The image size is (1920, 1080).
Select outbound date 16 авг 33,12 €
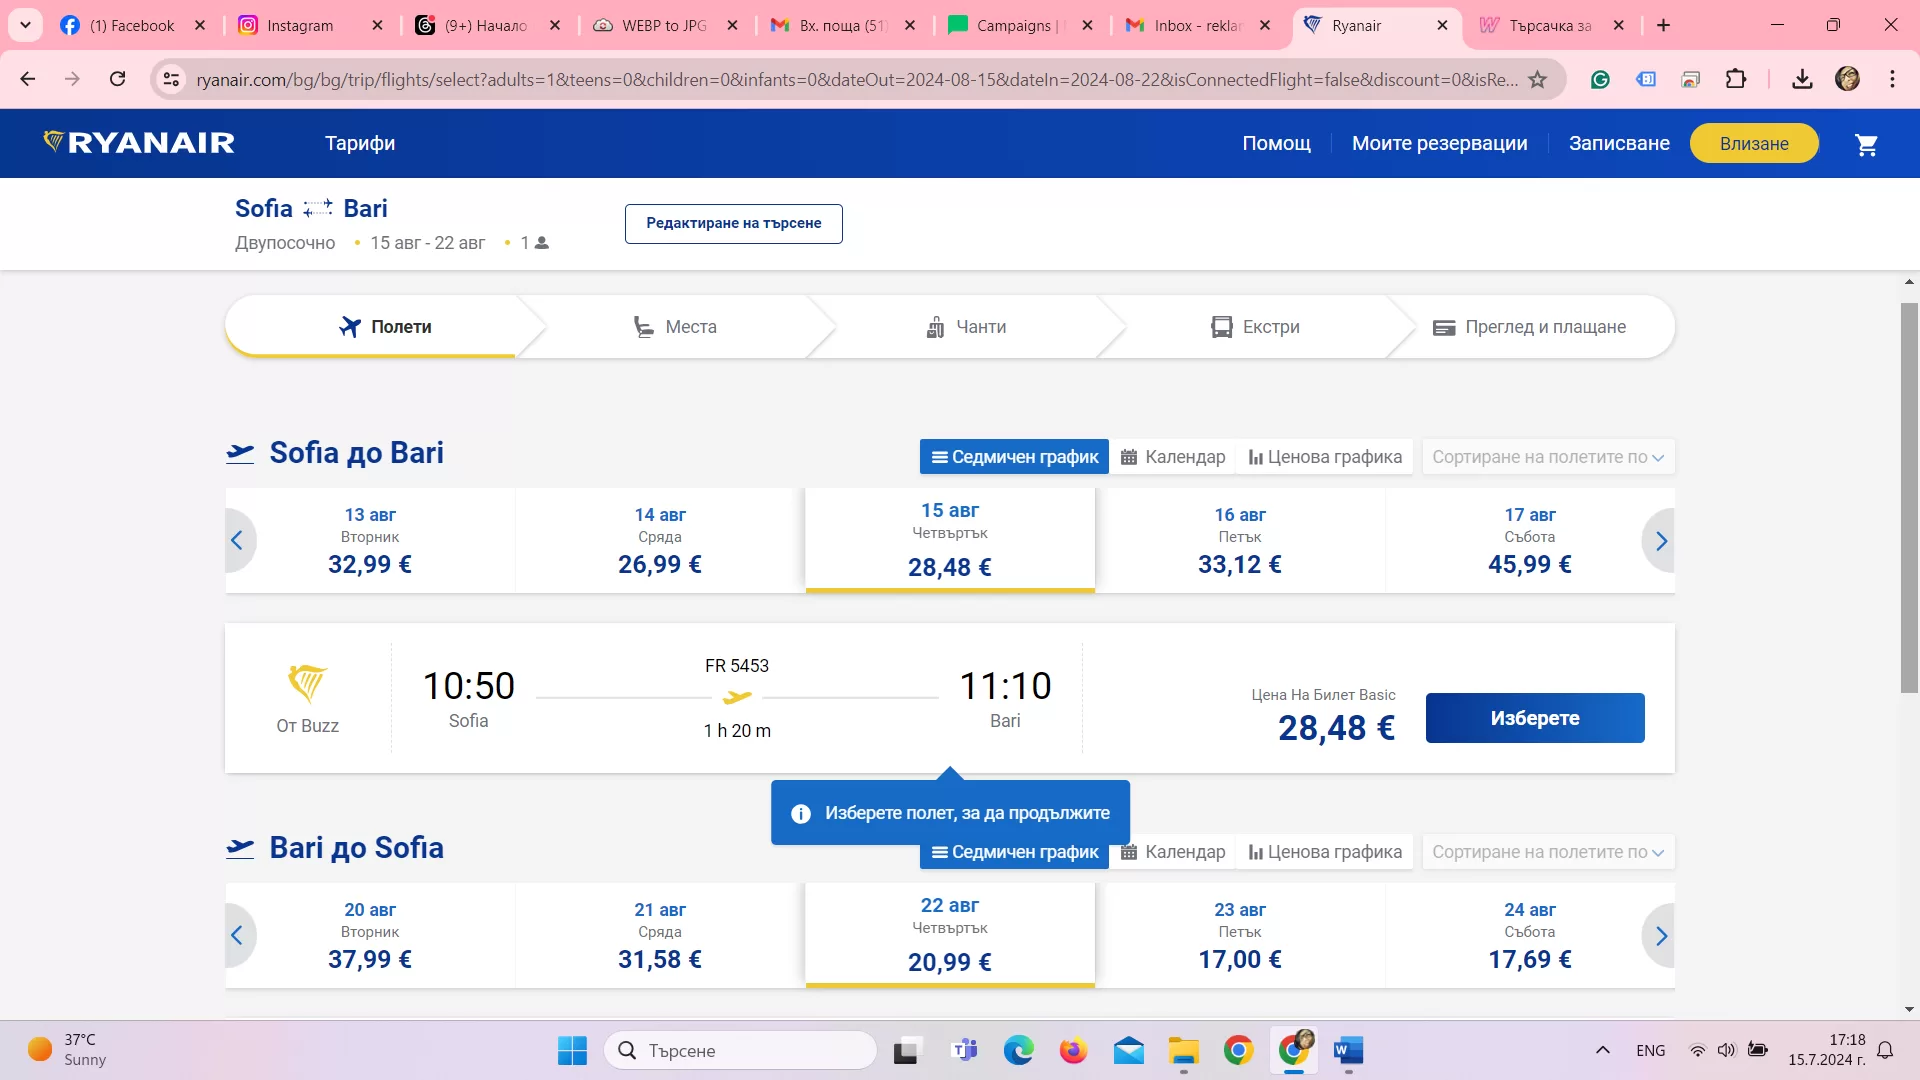pyautogui.click(x=1240, y=541)
